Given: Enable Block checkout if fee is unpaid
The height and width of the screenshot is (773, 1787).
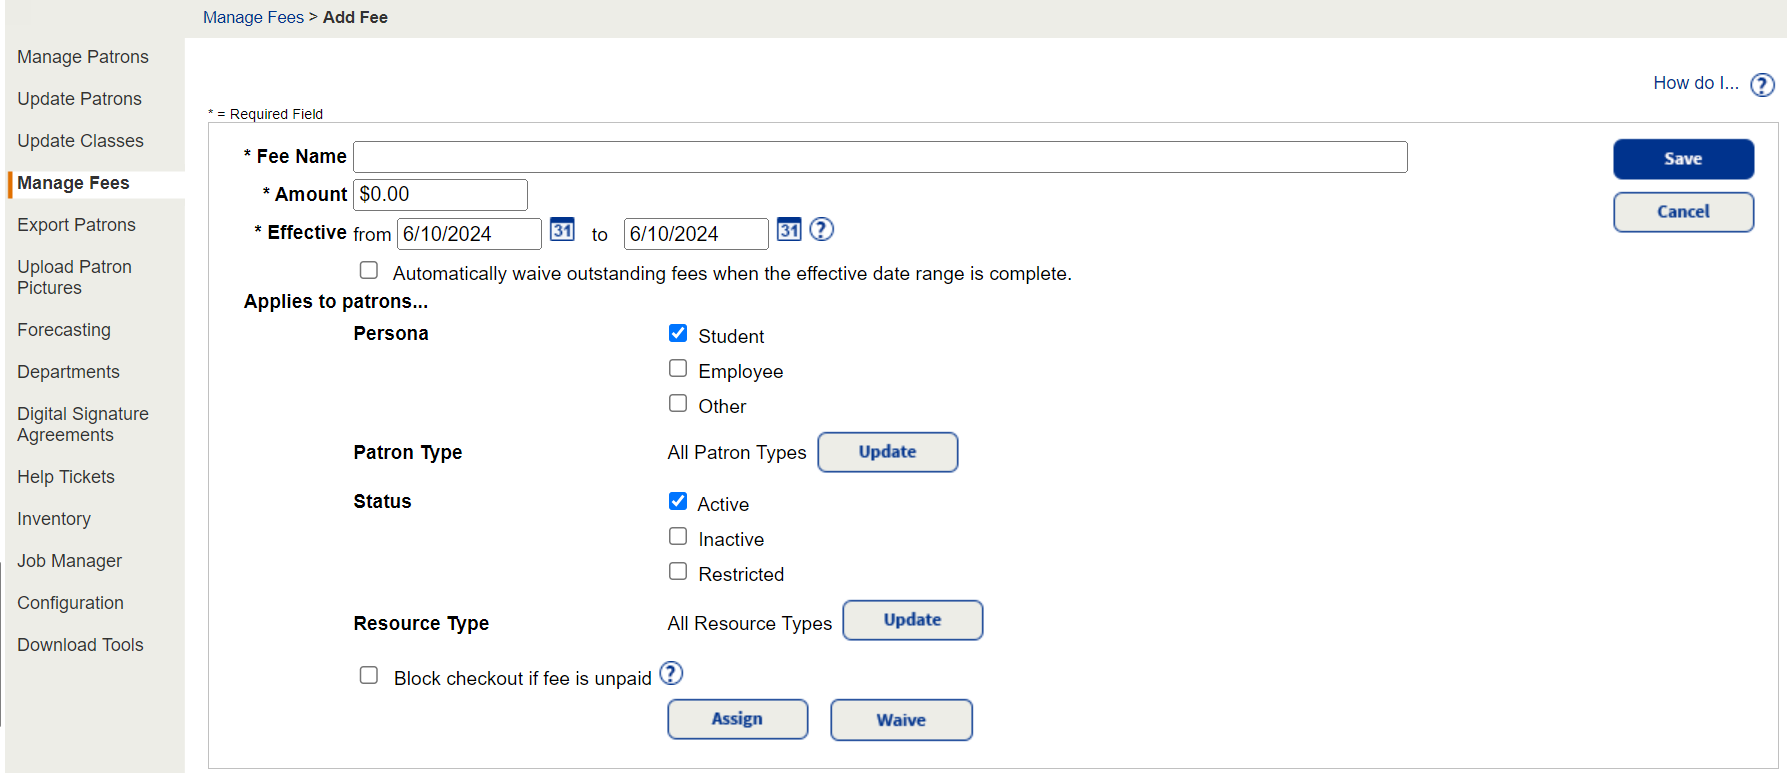Looking at the screenshot, I should click(x=369, y=675).
